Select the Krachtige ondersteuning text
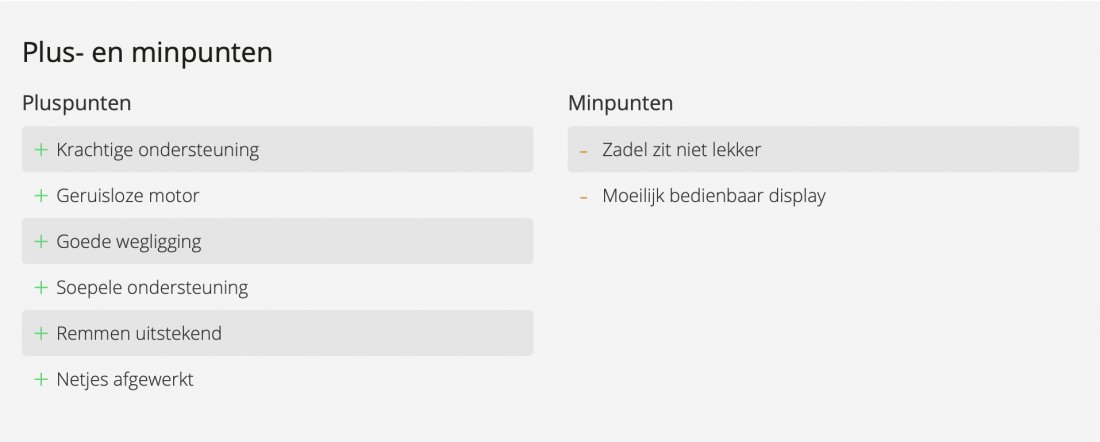The height and width of the screenshot is (442, 1100). [x=158, y=150]
